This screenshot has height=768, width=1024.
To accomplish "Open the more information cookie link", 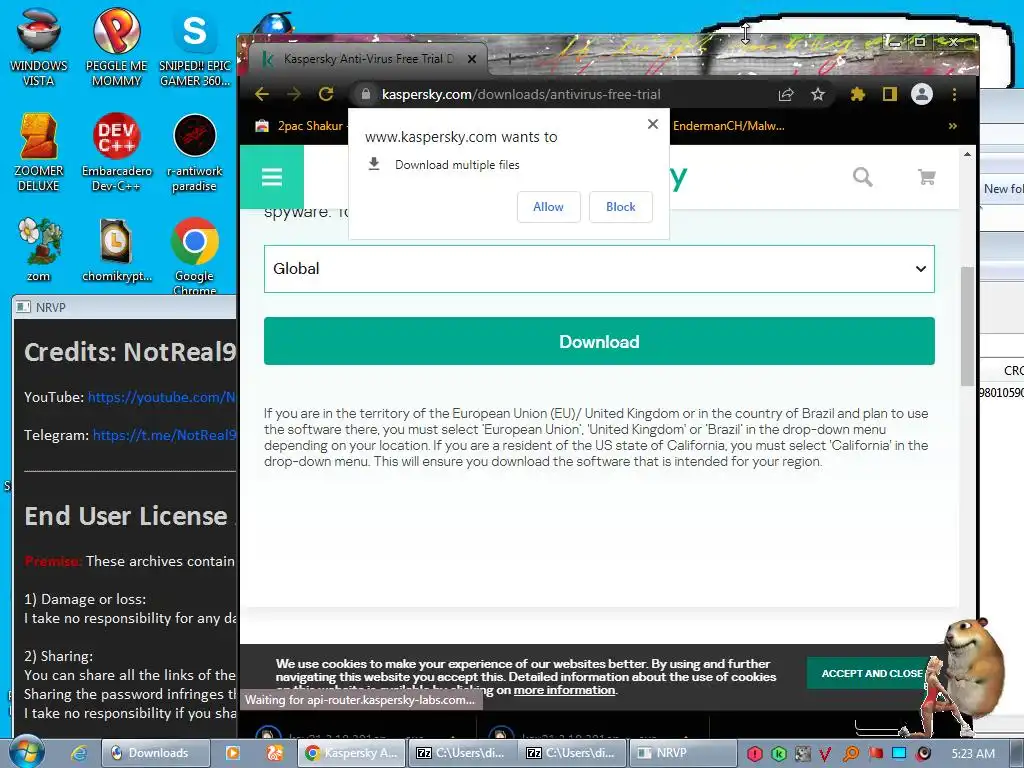I will click(564, 690).
